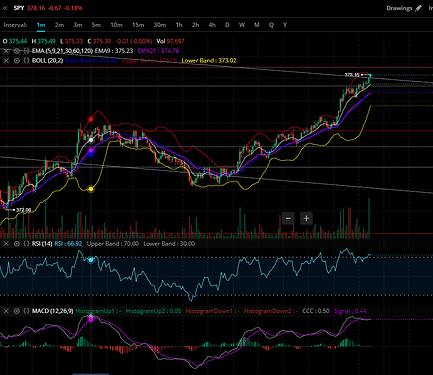Toggle visibility of RSI indicator
This screenshot has height=375, width=433.
tap(16, 244)
